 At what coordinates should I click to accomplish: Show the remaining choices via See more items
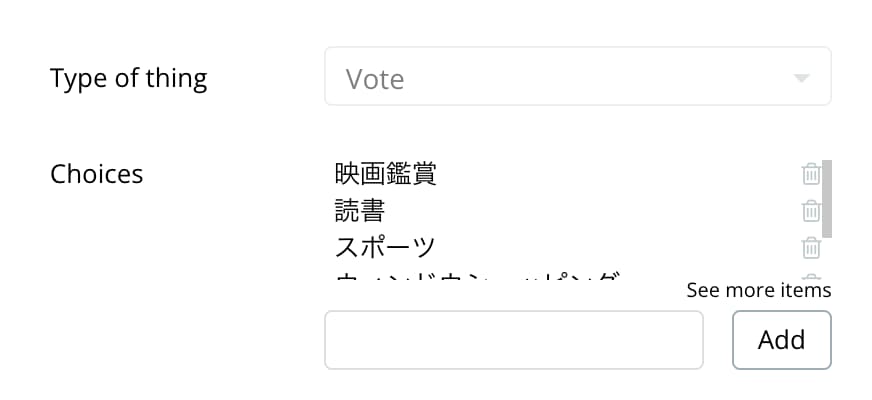pos(759,290)
